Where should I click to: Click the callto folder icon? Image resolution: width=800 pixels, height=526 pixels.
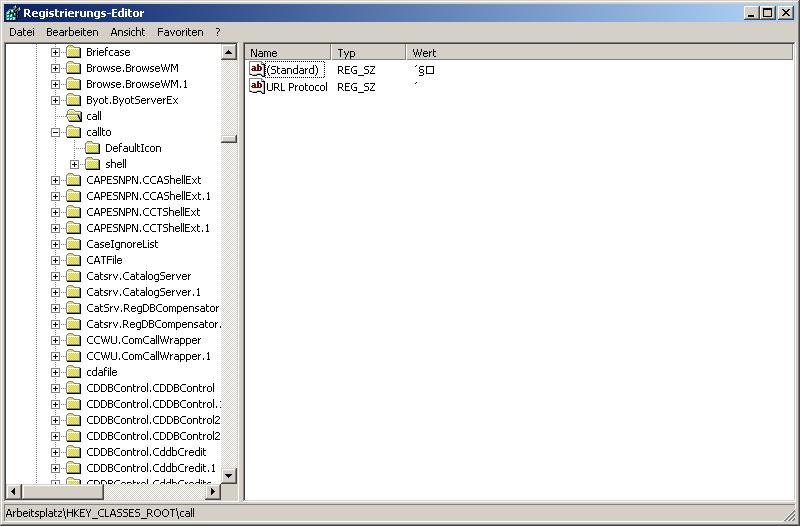(73, 132)
